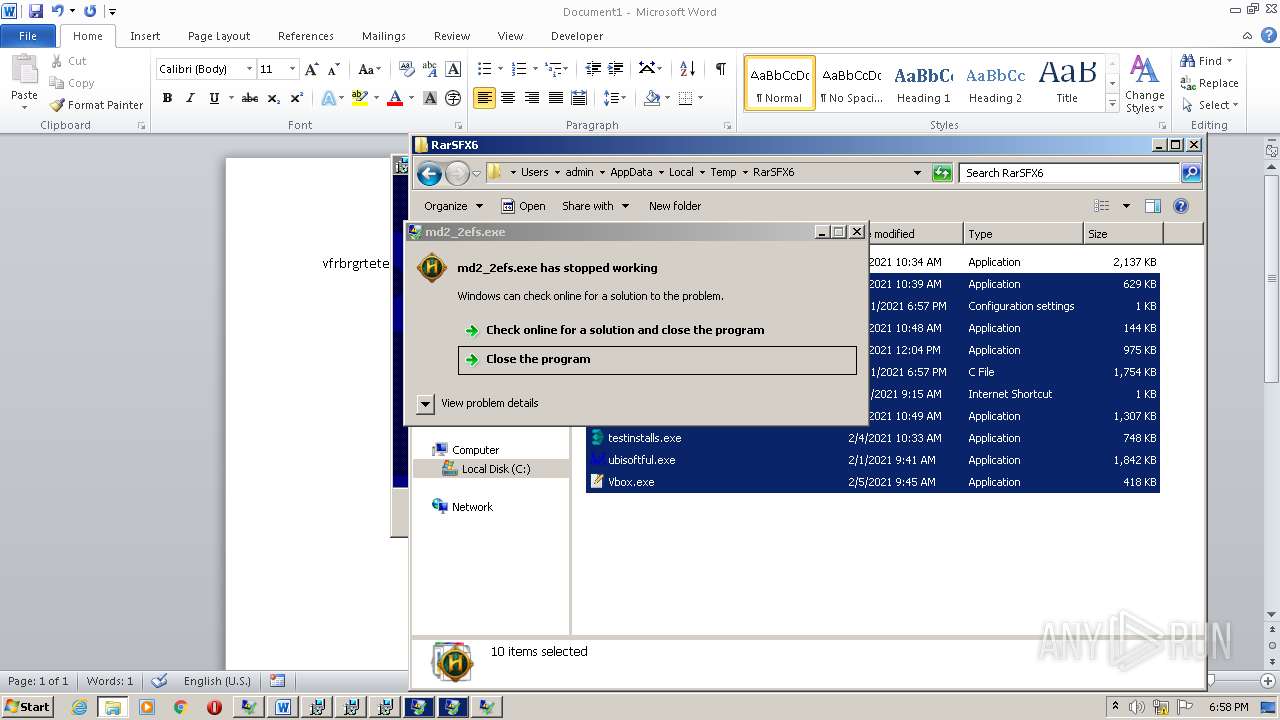Select Justify alignment
1280x720 pixels.
click(555, 98)
